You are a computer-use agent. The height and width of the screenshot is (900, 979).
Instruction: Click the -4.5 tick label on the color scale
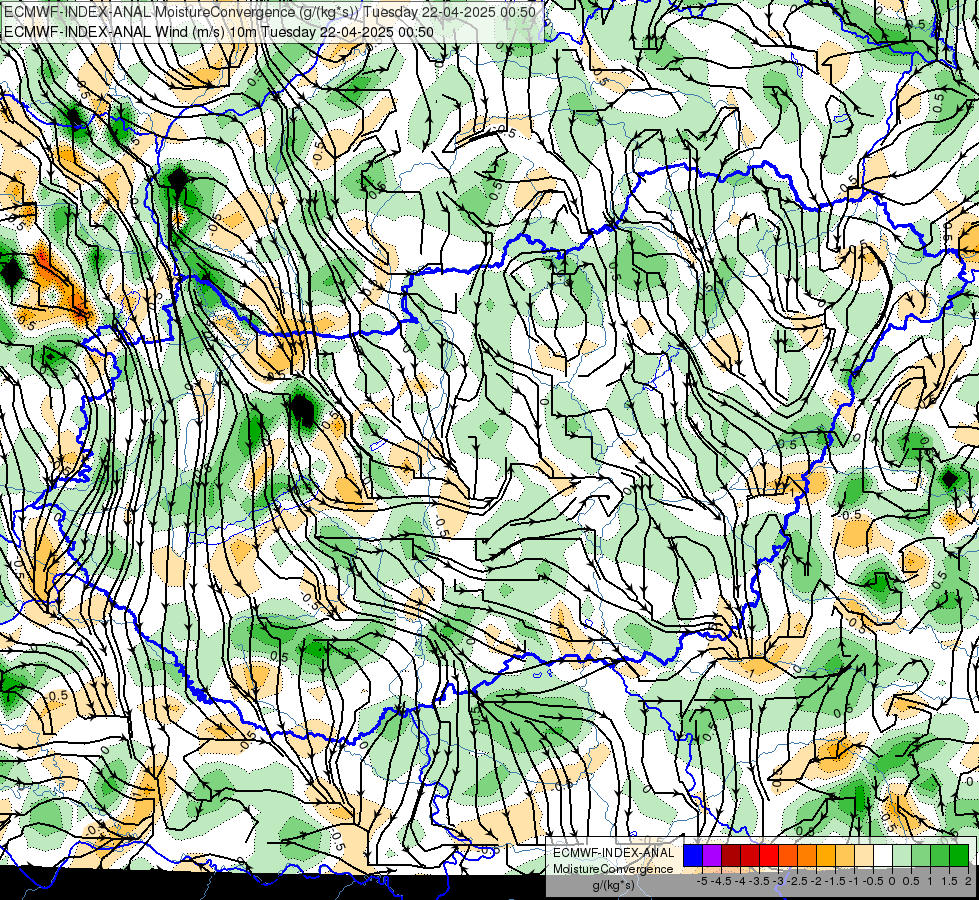(x=721, y=881)
